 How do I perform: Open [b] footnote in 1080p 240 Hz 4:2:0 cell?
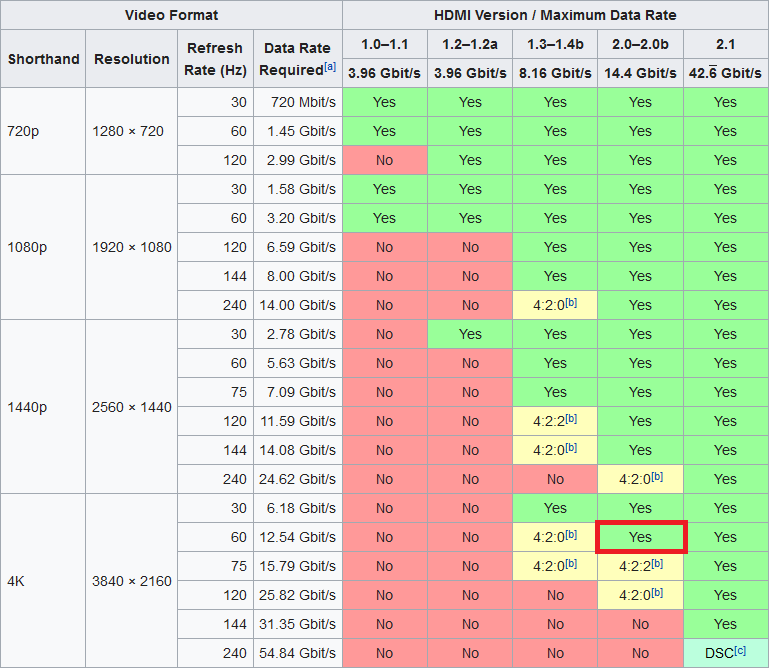(x=571, y=303)
